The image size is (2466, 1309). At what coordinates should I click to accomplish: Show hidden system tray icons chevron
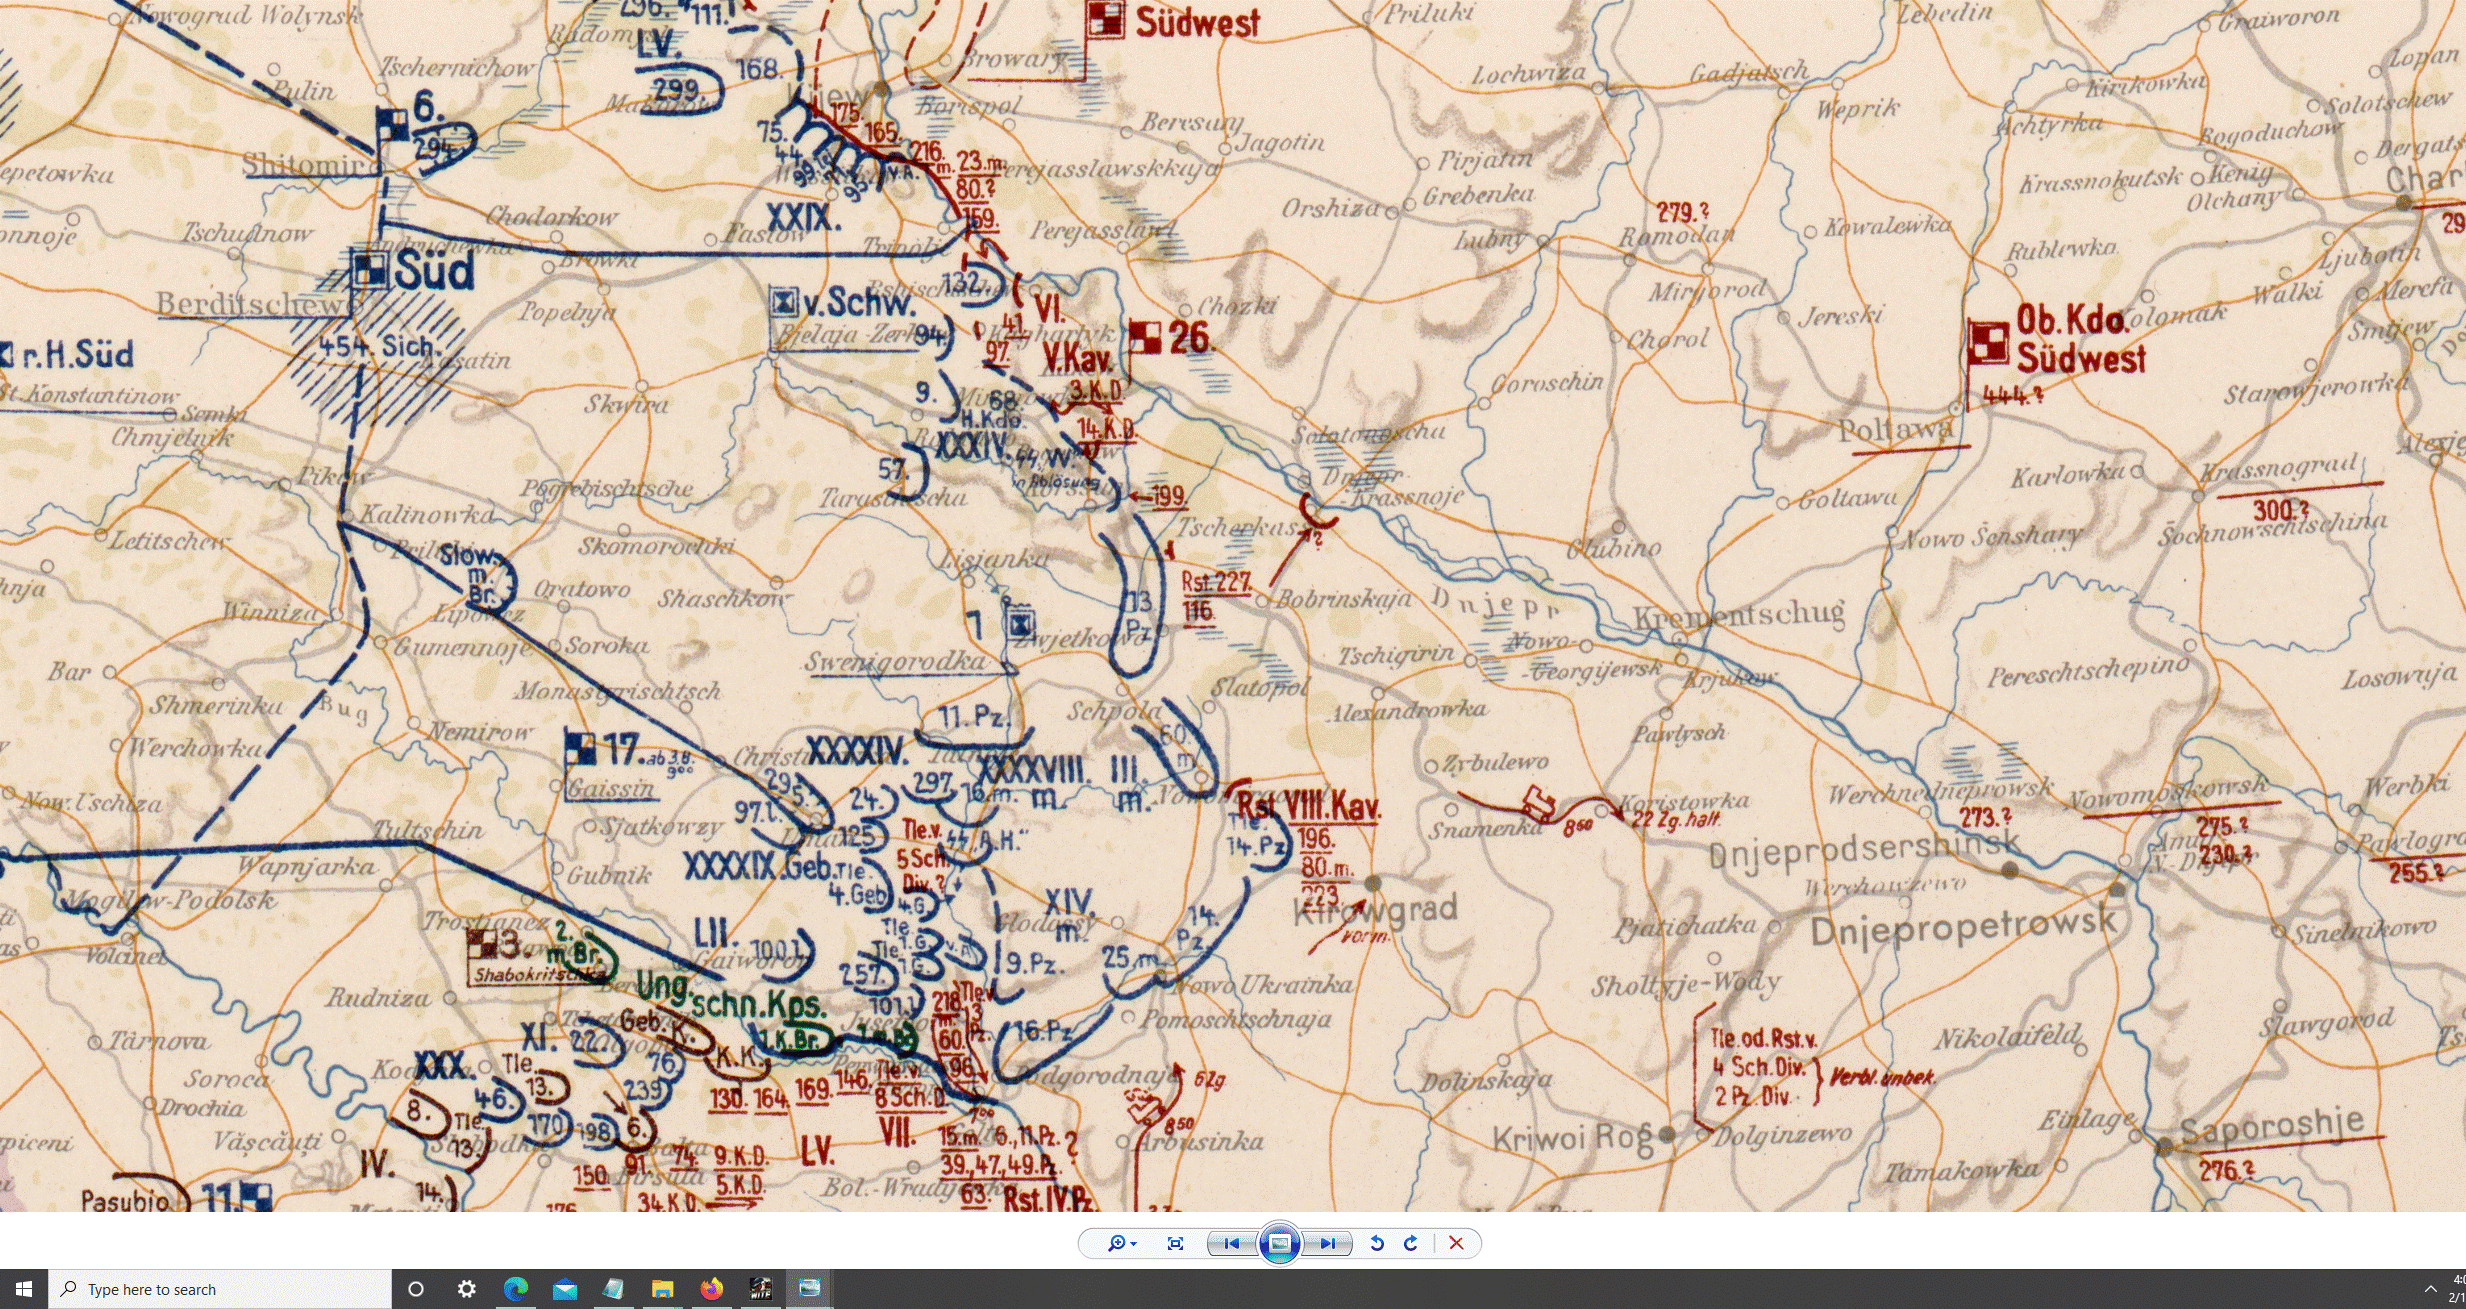(x=2430, y=1289)
